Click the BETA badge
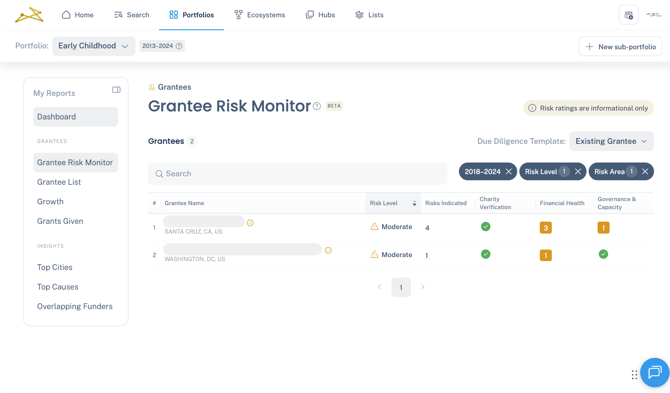 tap(334, 106)
